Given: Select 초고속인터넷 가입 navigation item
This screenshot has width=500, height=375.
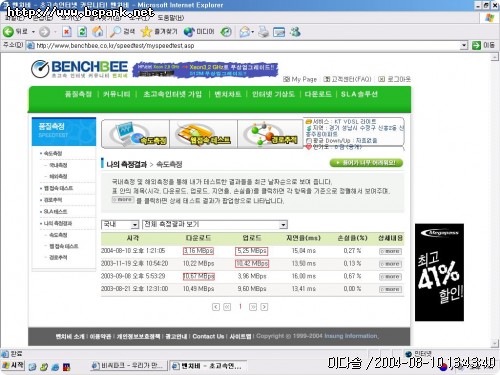Looking at the screenshot, I should pyautogui.click(x=172, y=94).
